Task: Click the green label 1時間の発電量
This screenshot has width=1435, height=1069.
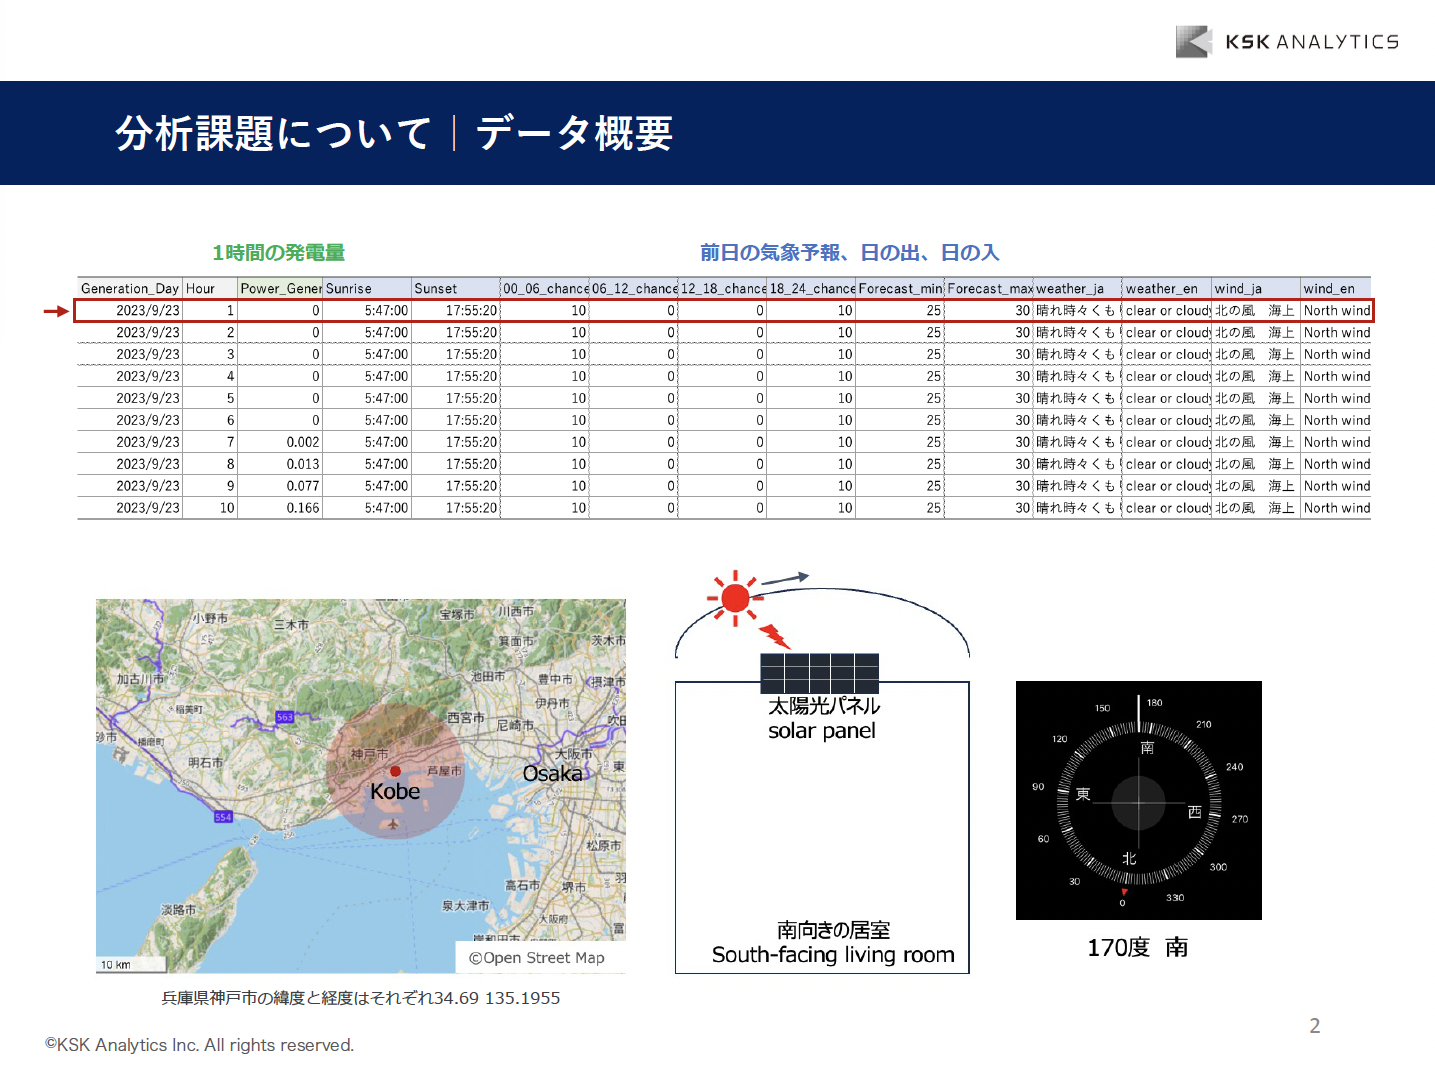Action: [279, 253]
